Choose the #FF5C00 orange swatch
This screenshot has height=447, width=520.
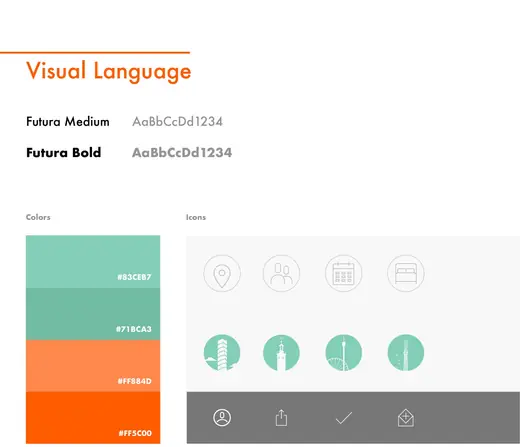pyautogui.click(x=93, y=418)
